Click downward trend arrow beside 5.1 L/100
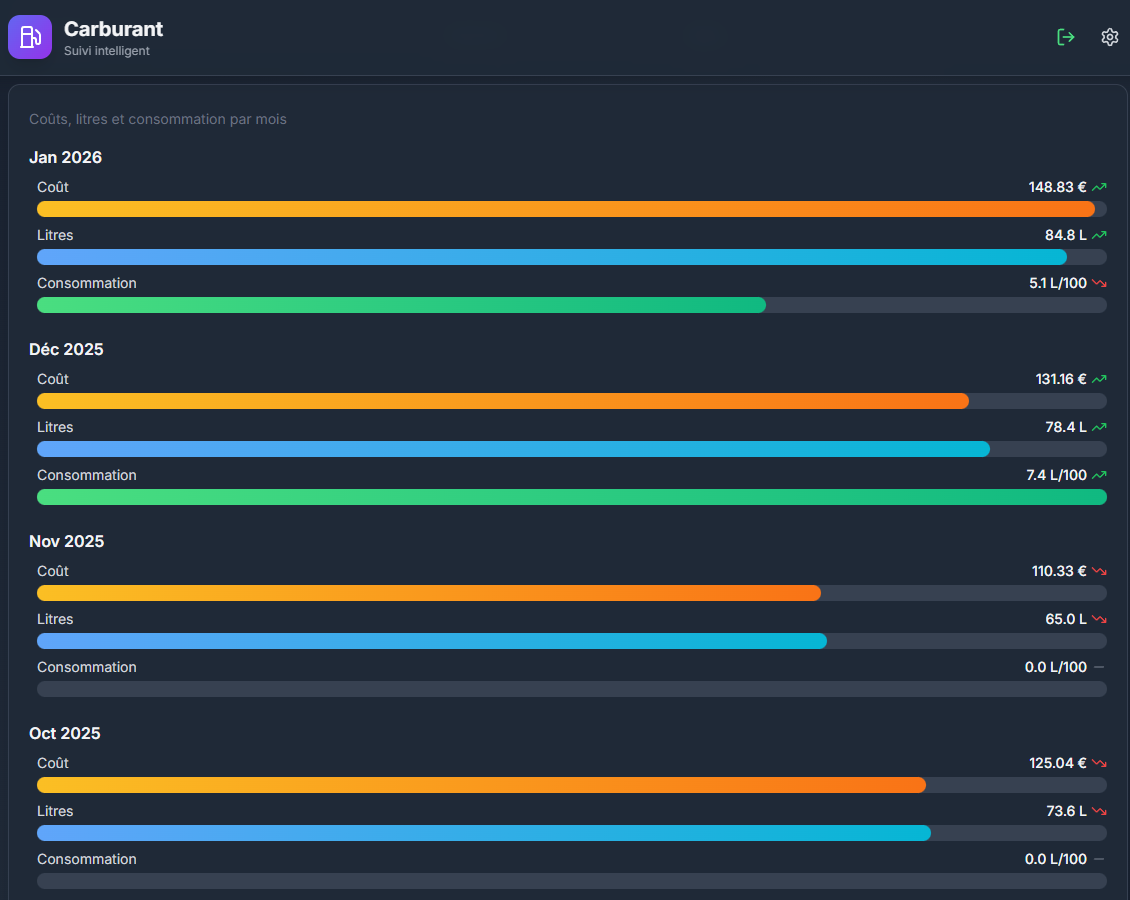Viewport: 1130px width, 900px height. pos(1099,283)
